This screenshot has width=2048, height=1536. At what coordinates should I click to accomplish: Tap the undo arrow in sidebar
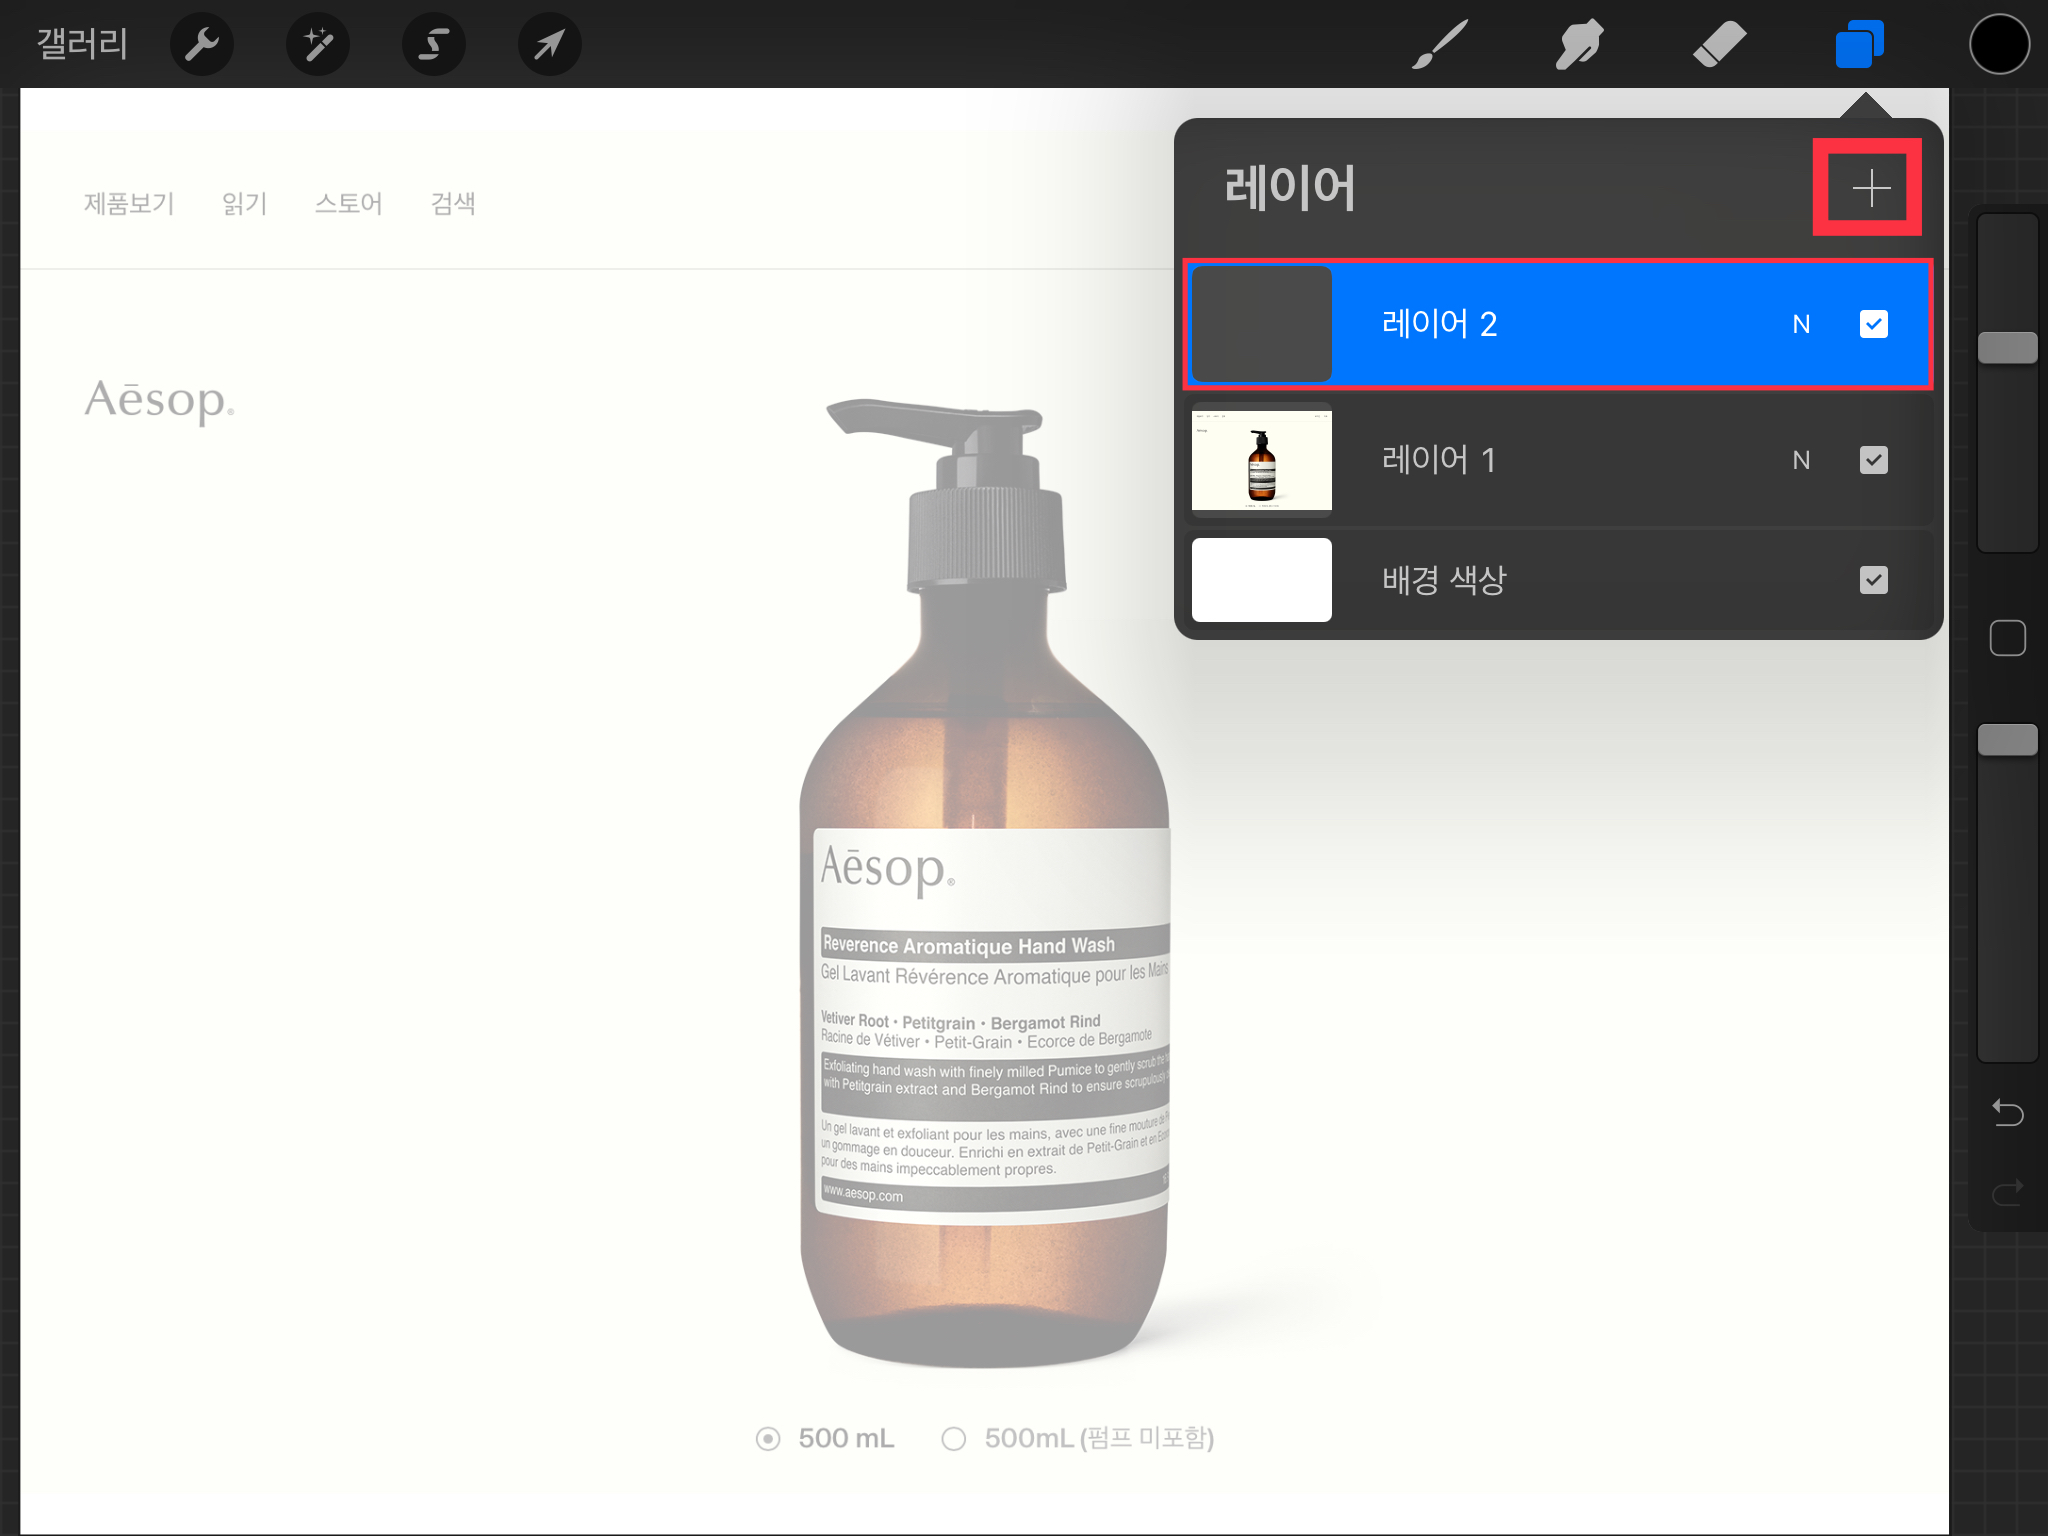click(x=2007, y=1112)
